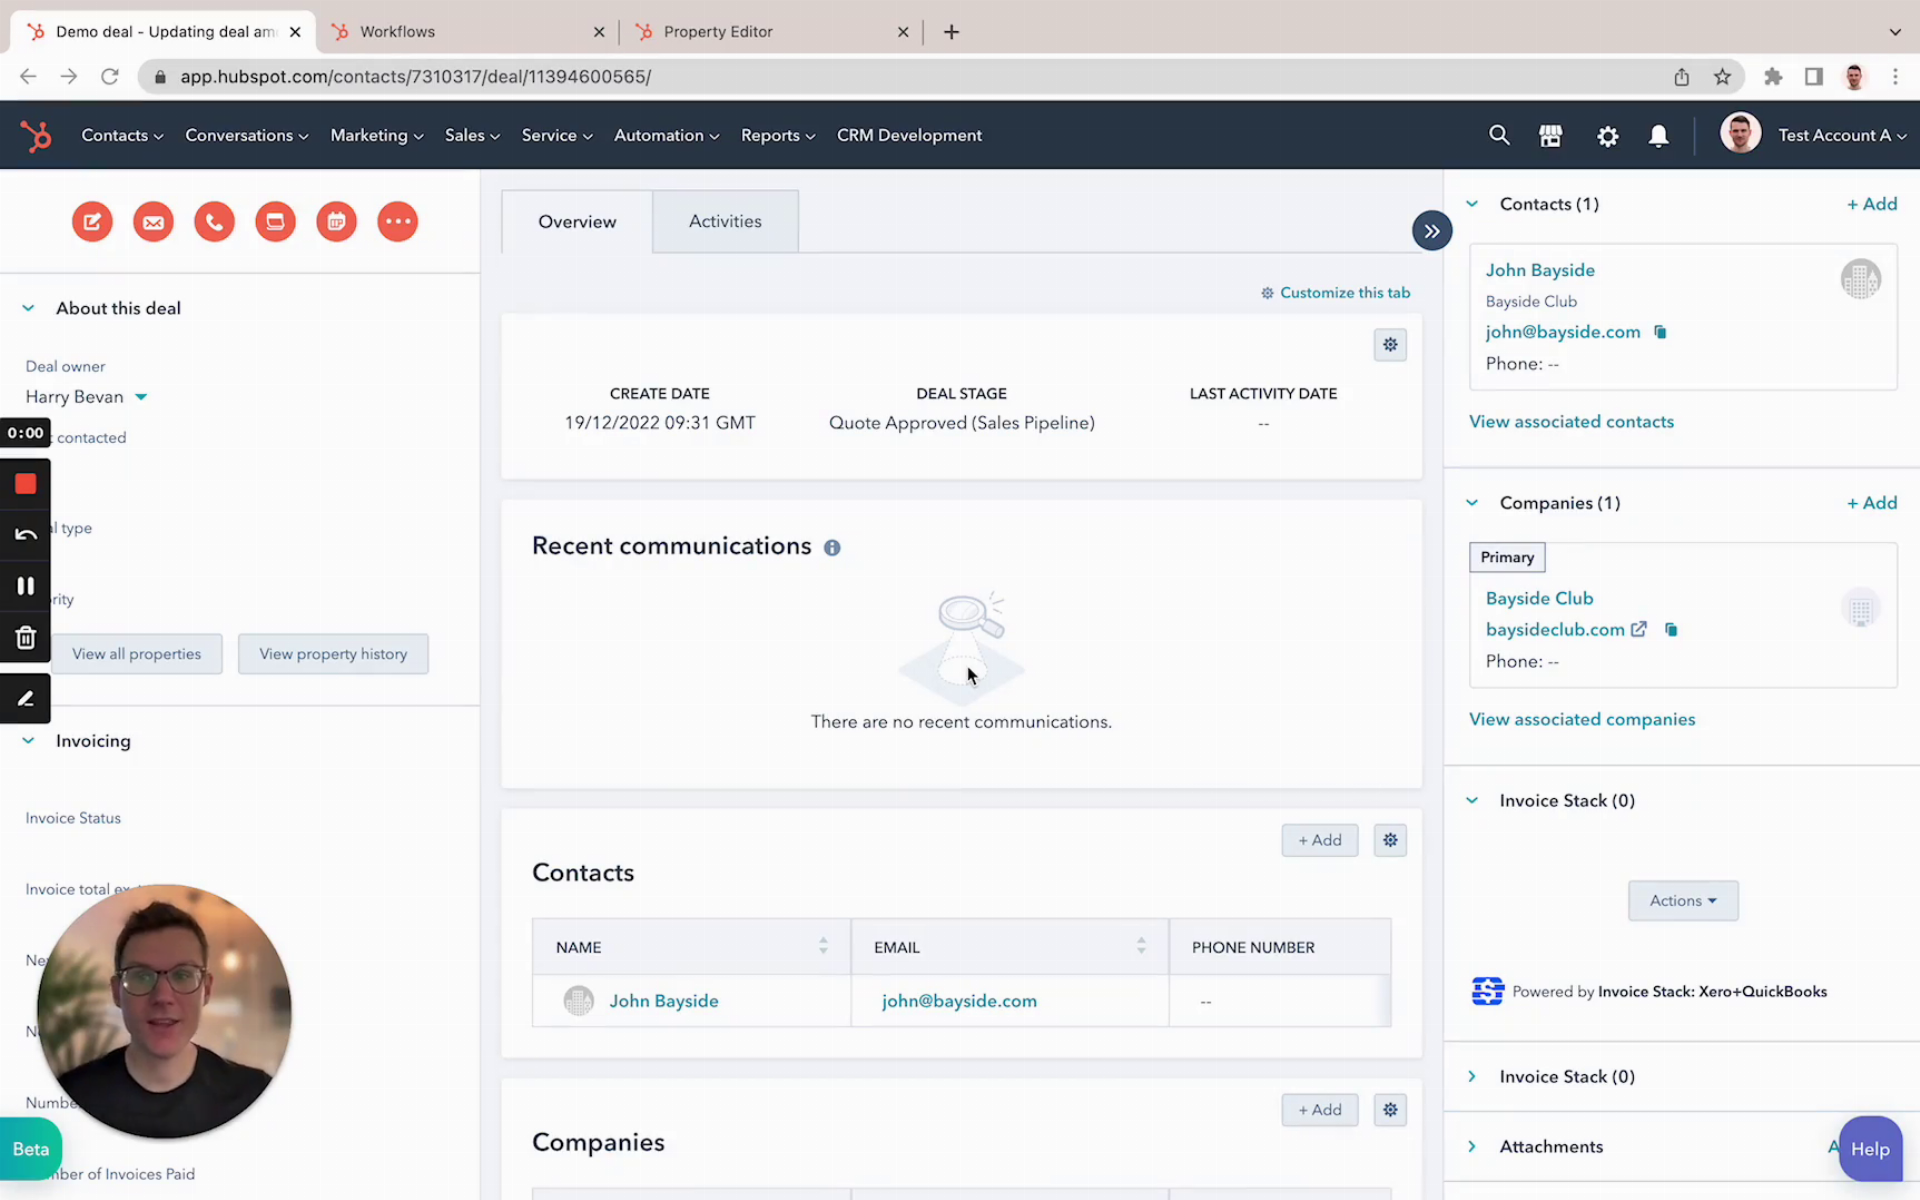This screenshot has width=1920, height=1200.
Task: Copy john@bayside.com email with copy icon
Action: [x=1660, y=332]
